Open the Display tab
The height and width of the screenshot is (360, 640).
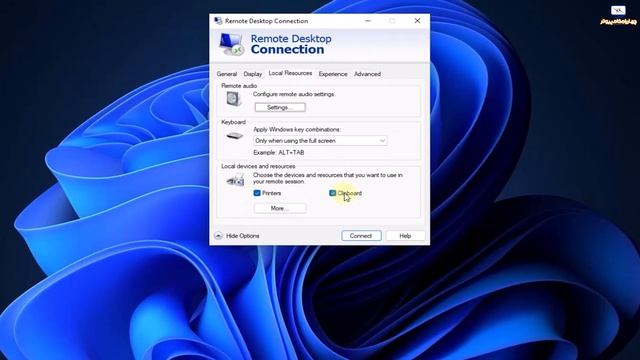pos(253,74)
